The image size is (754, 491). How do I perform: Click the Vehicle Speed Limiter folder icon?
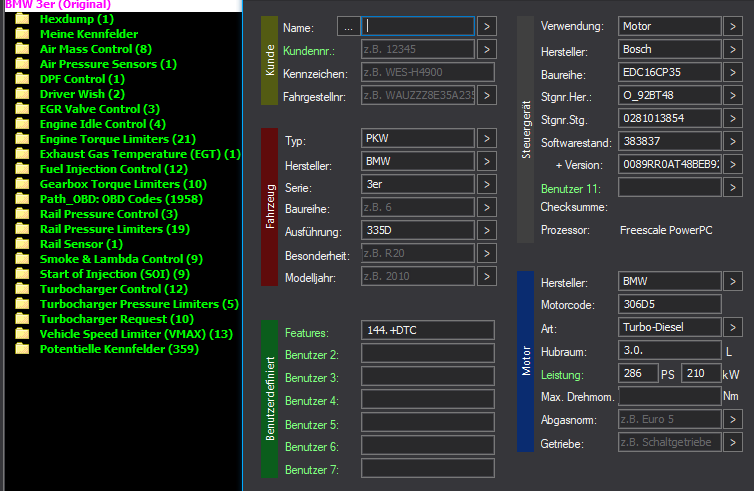(22, 334)
